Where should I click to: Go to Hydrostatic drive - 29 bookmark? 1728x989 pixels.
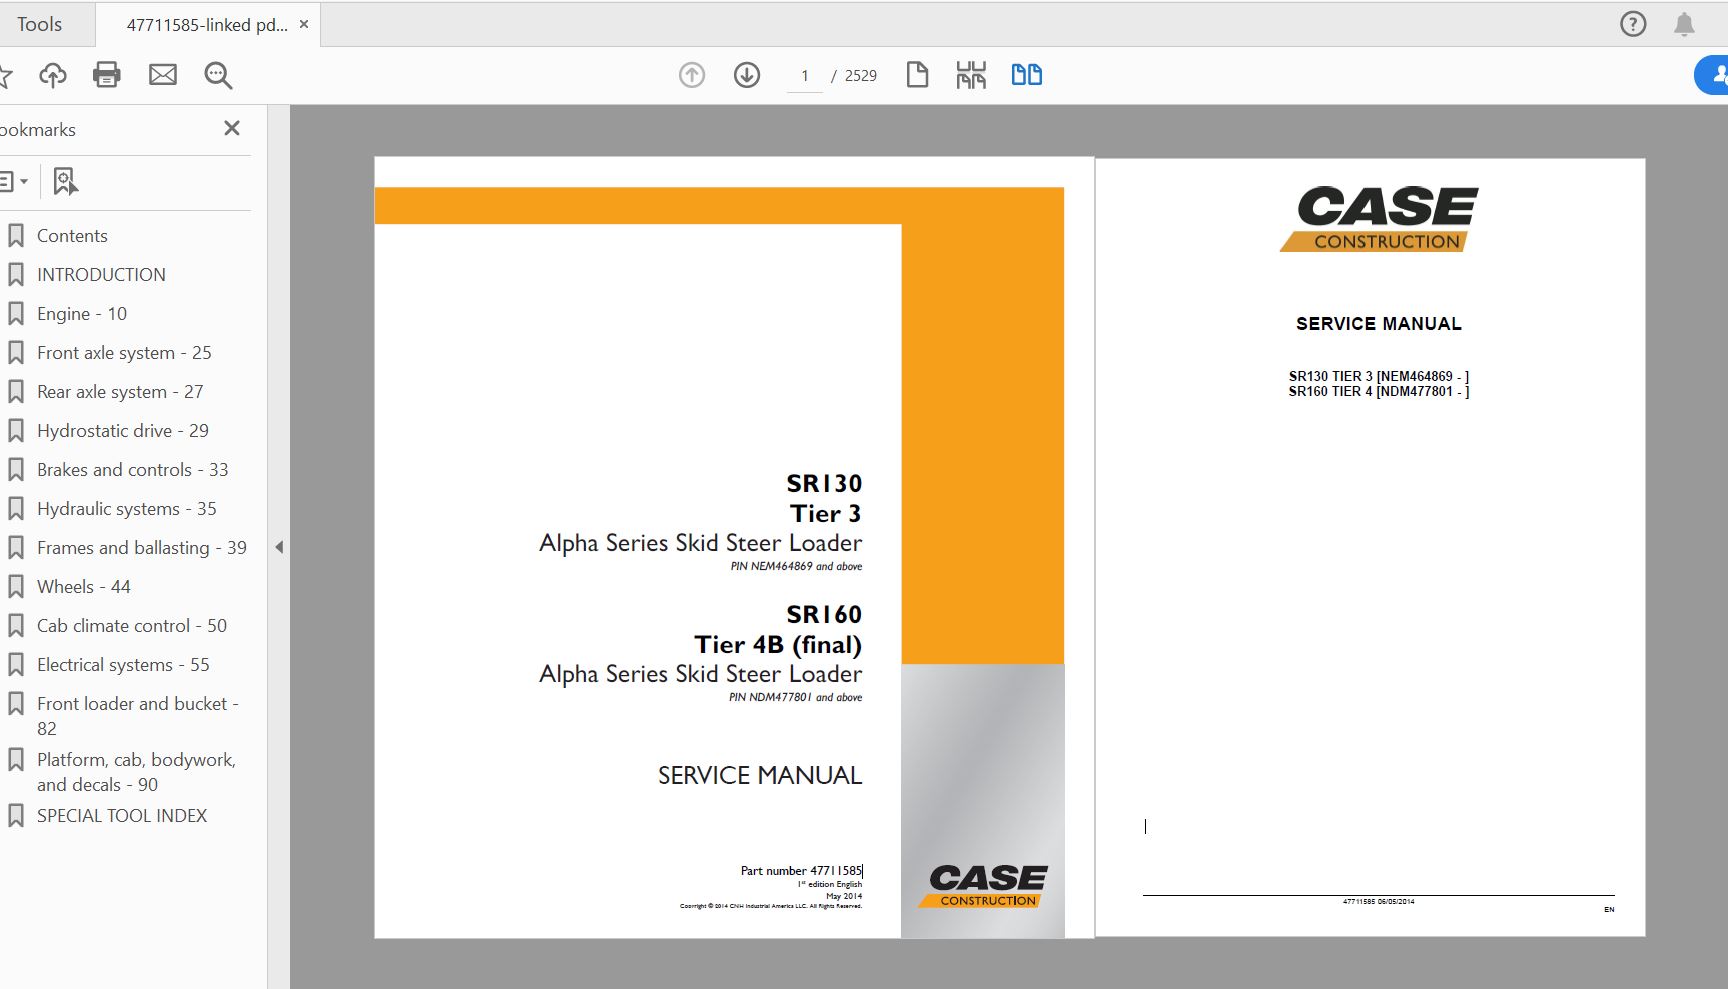coord(123,431)
